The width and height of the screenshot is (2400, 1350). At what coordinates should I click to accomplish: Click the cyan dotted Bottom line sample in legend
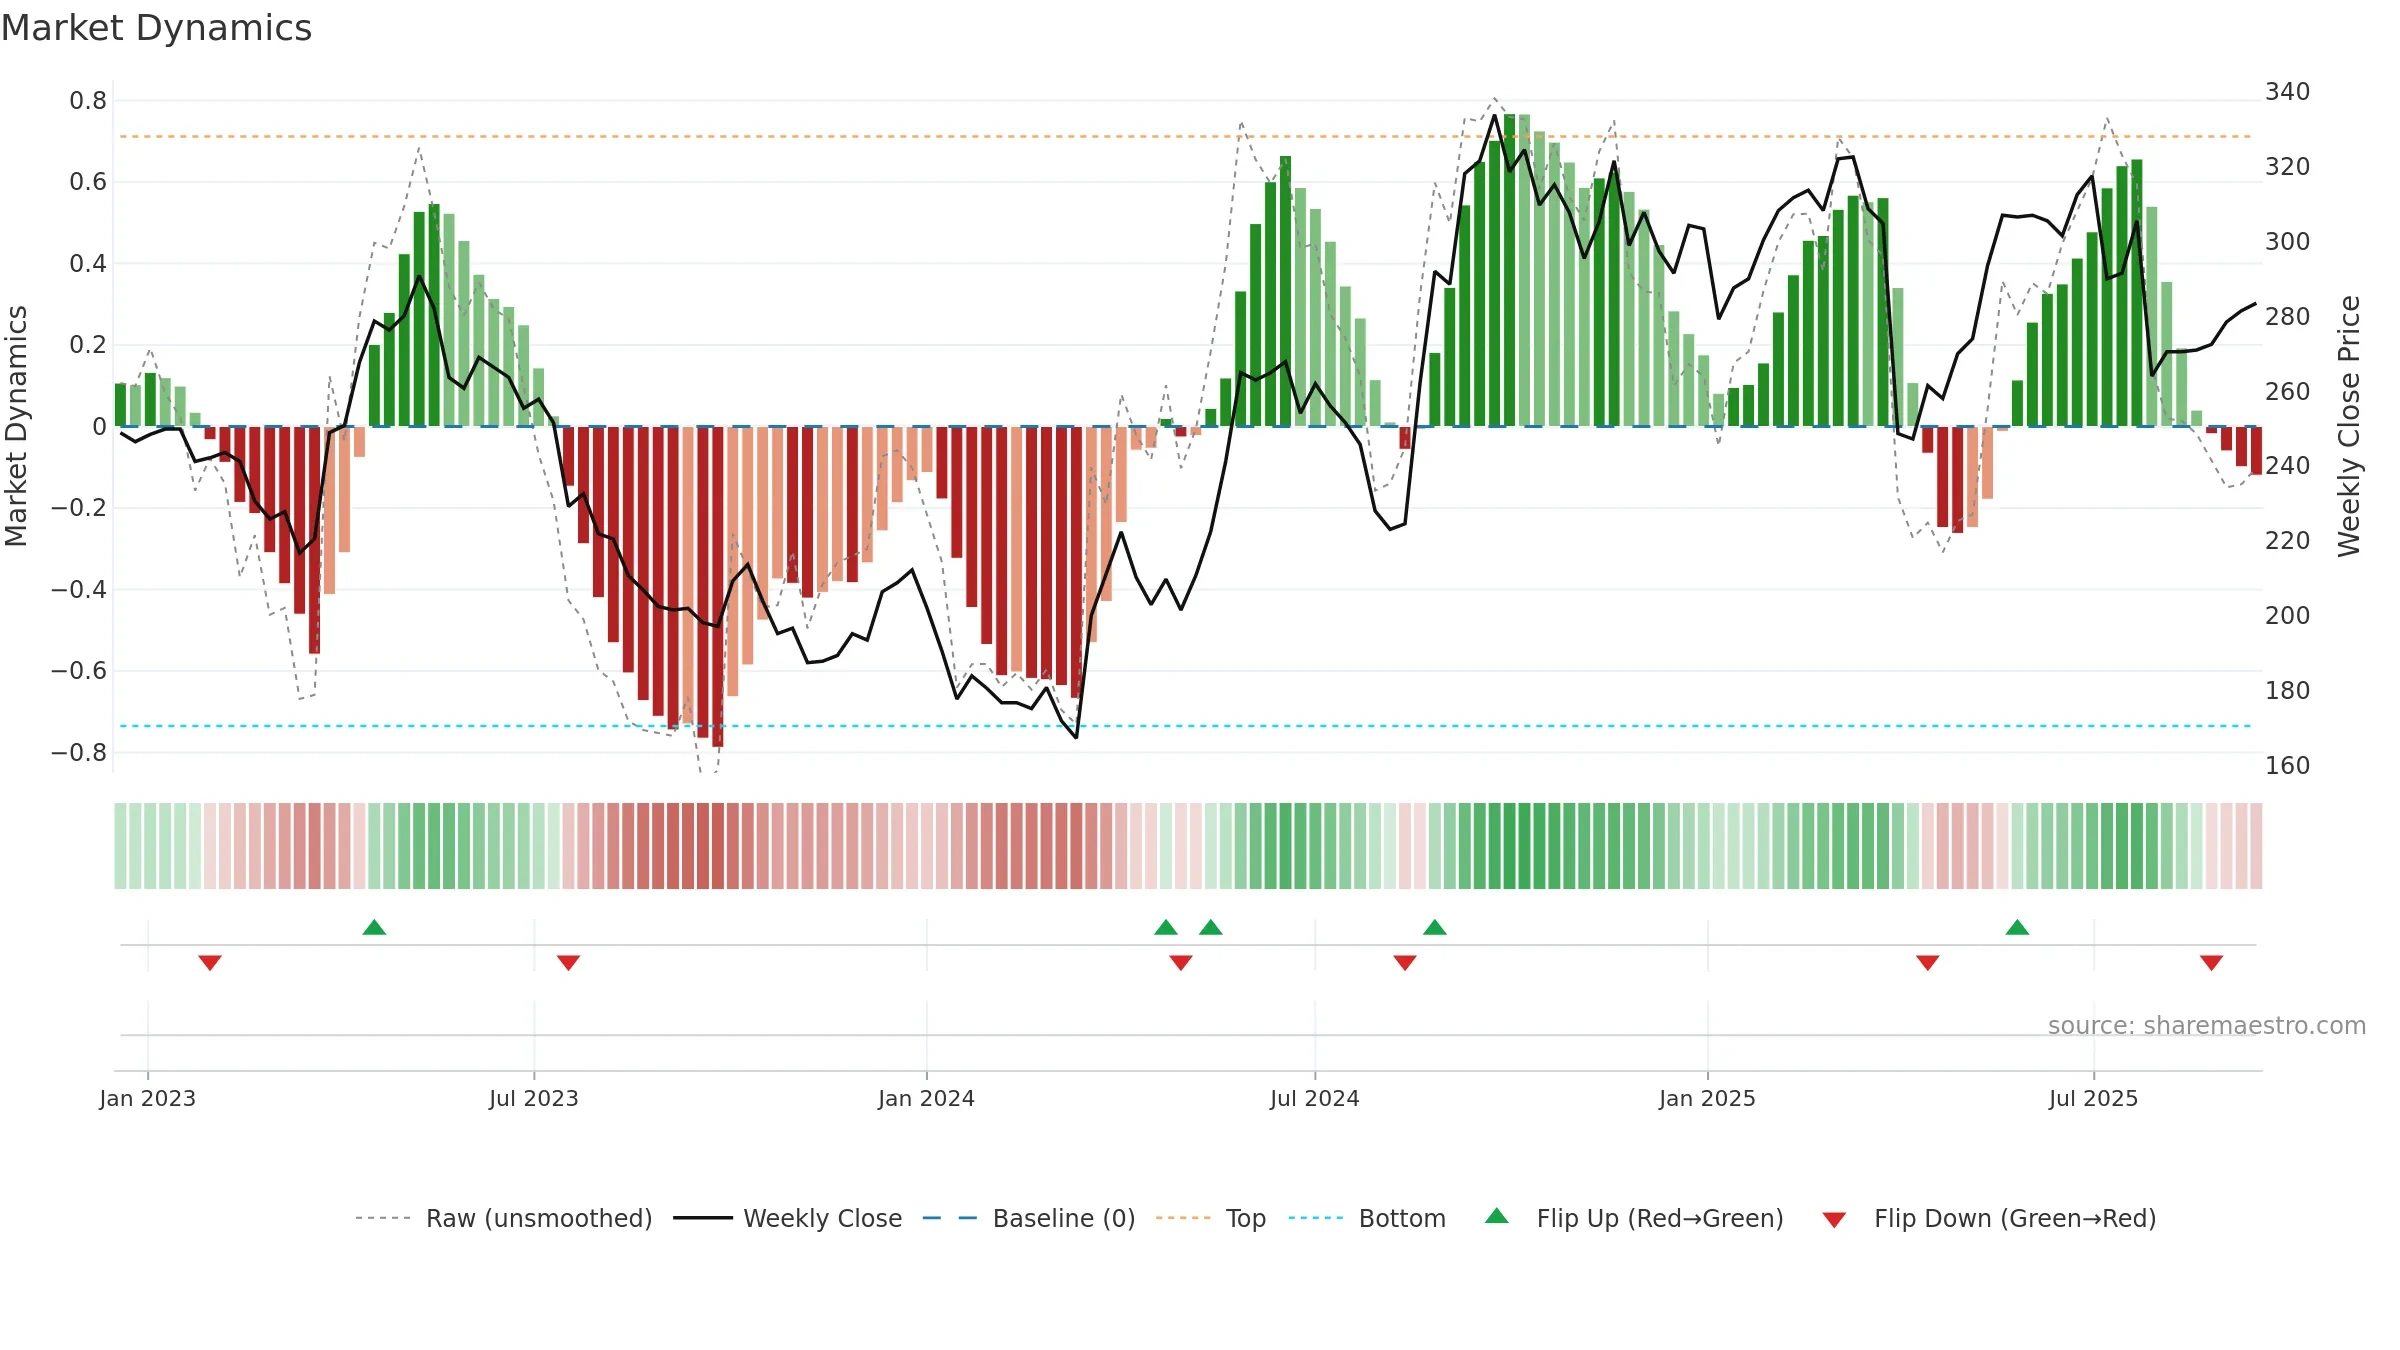[1316, 1218]
